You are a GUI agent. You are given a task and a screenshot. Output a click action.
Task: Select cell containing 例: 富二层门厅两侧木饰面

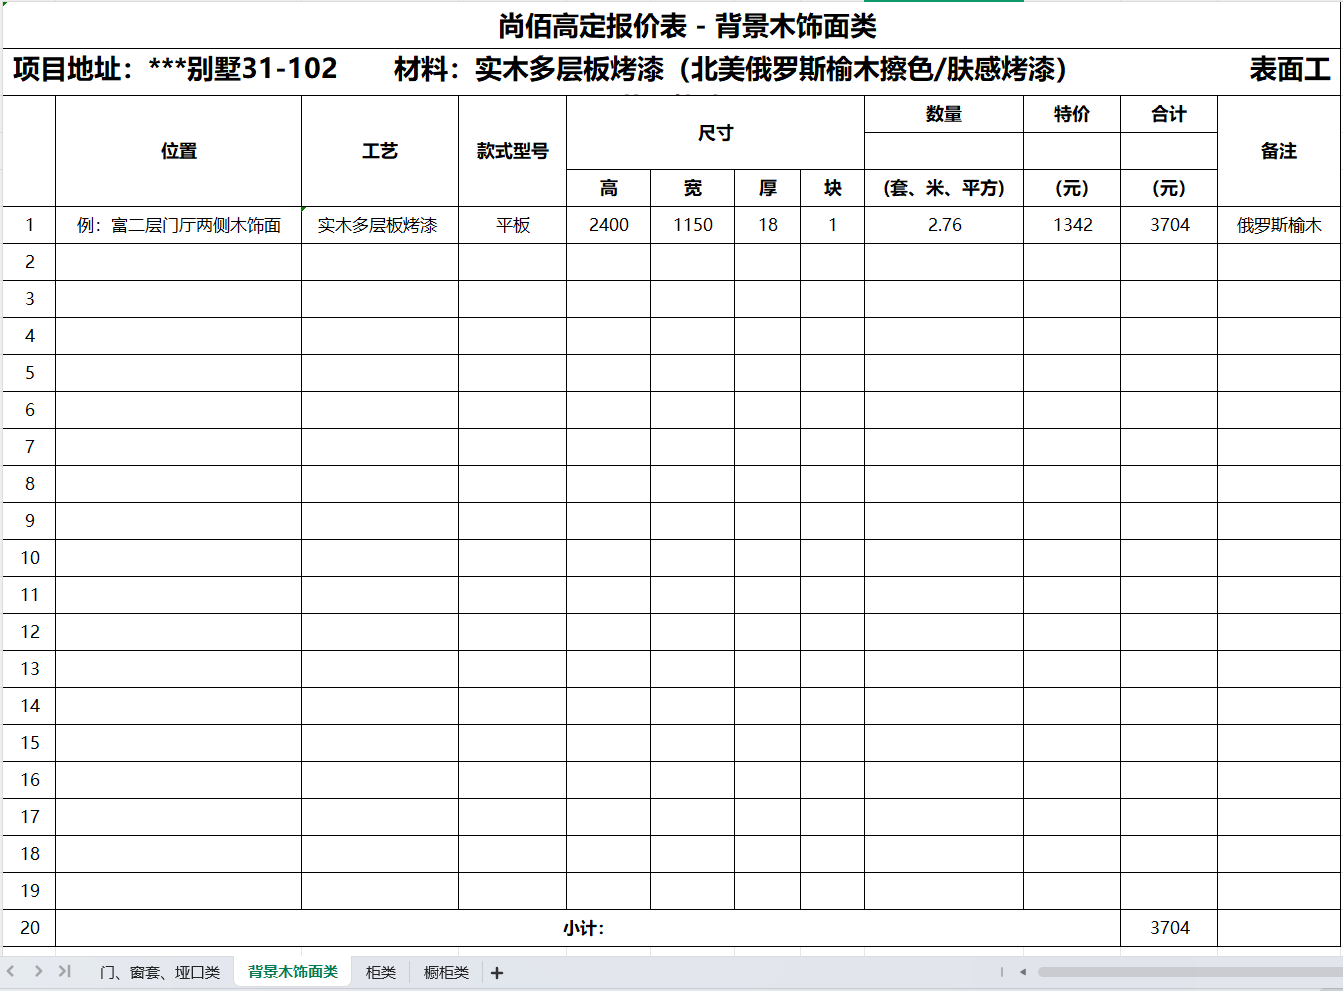(179, 225)
